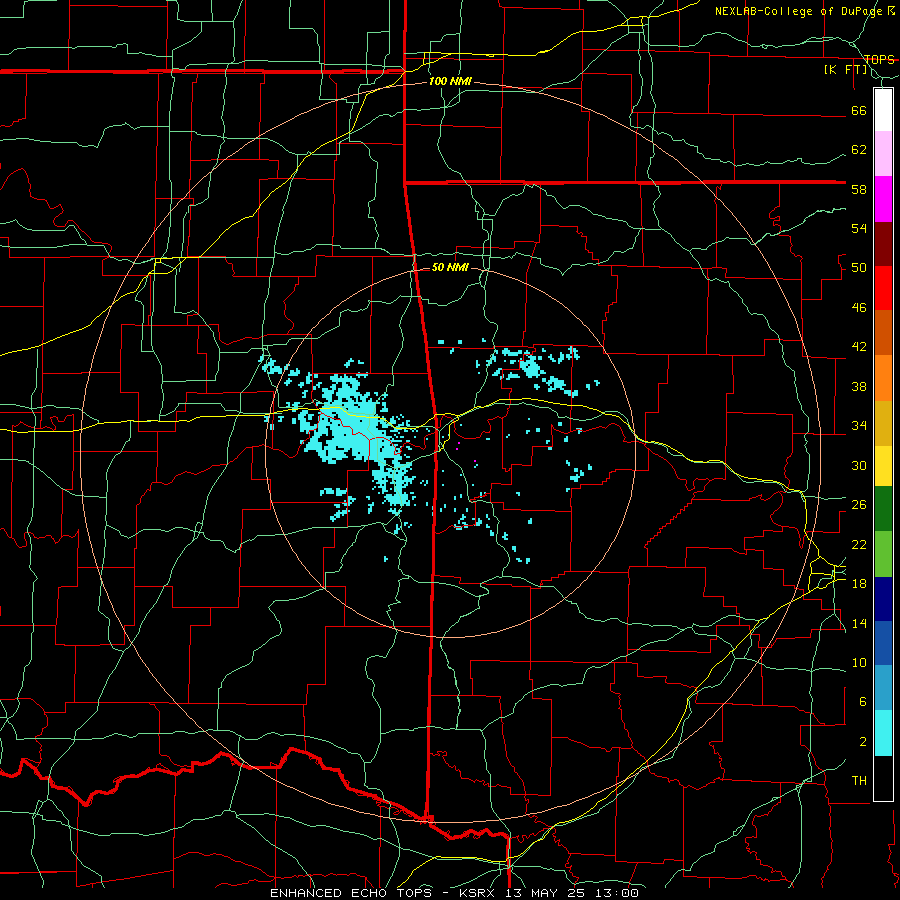The image size is (900, 900).
Task: Click the medium blue 18 kft legend swatch
Action: point(883,643)
